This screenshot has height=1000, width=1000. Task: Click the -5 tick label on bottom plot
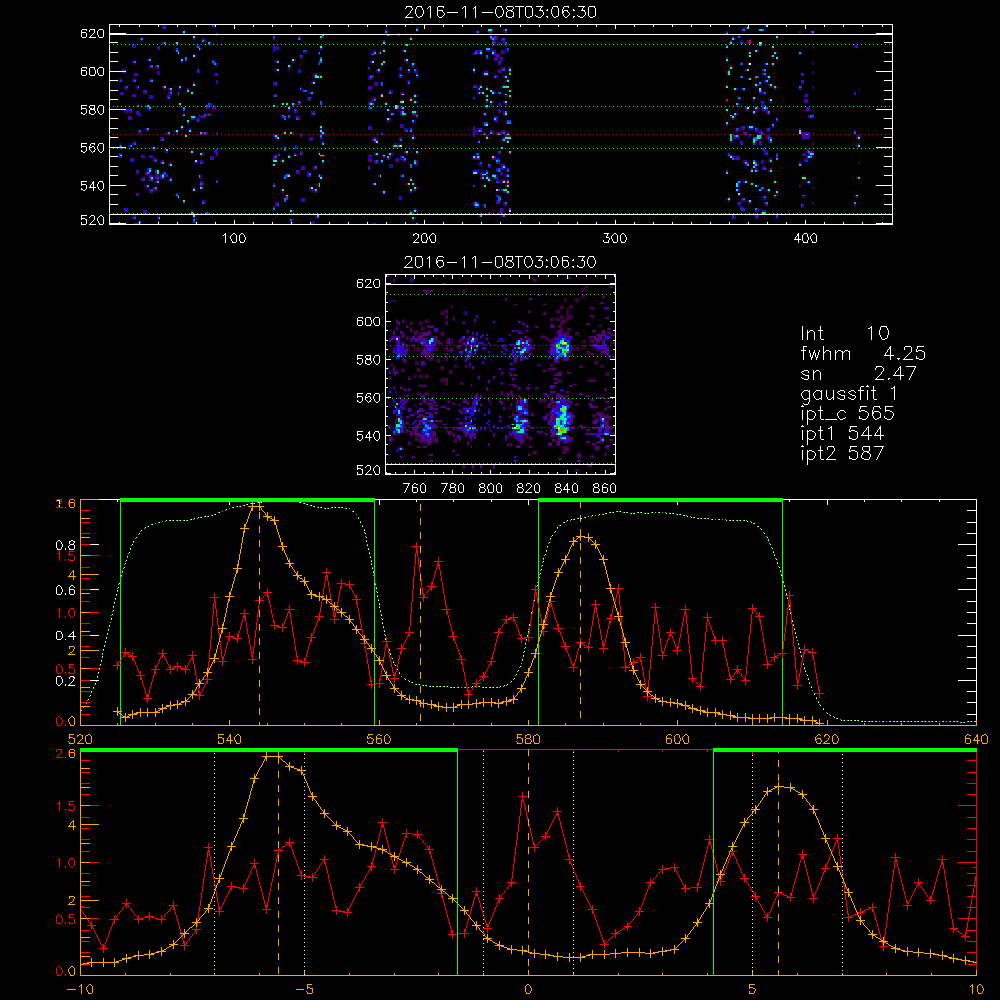[x=304, y=989]
